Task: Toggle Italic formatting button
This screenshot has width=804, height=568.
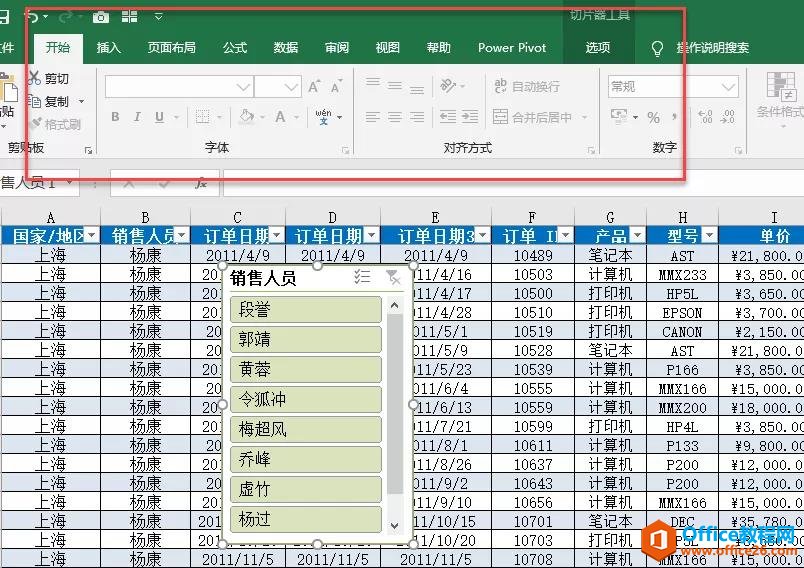Action: [138, 118]
